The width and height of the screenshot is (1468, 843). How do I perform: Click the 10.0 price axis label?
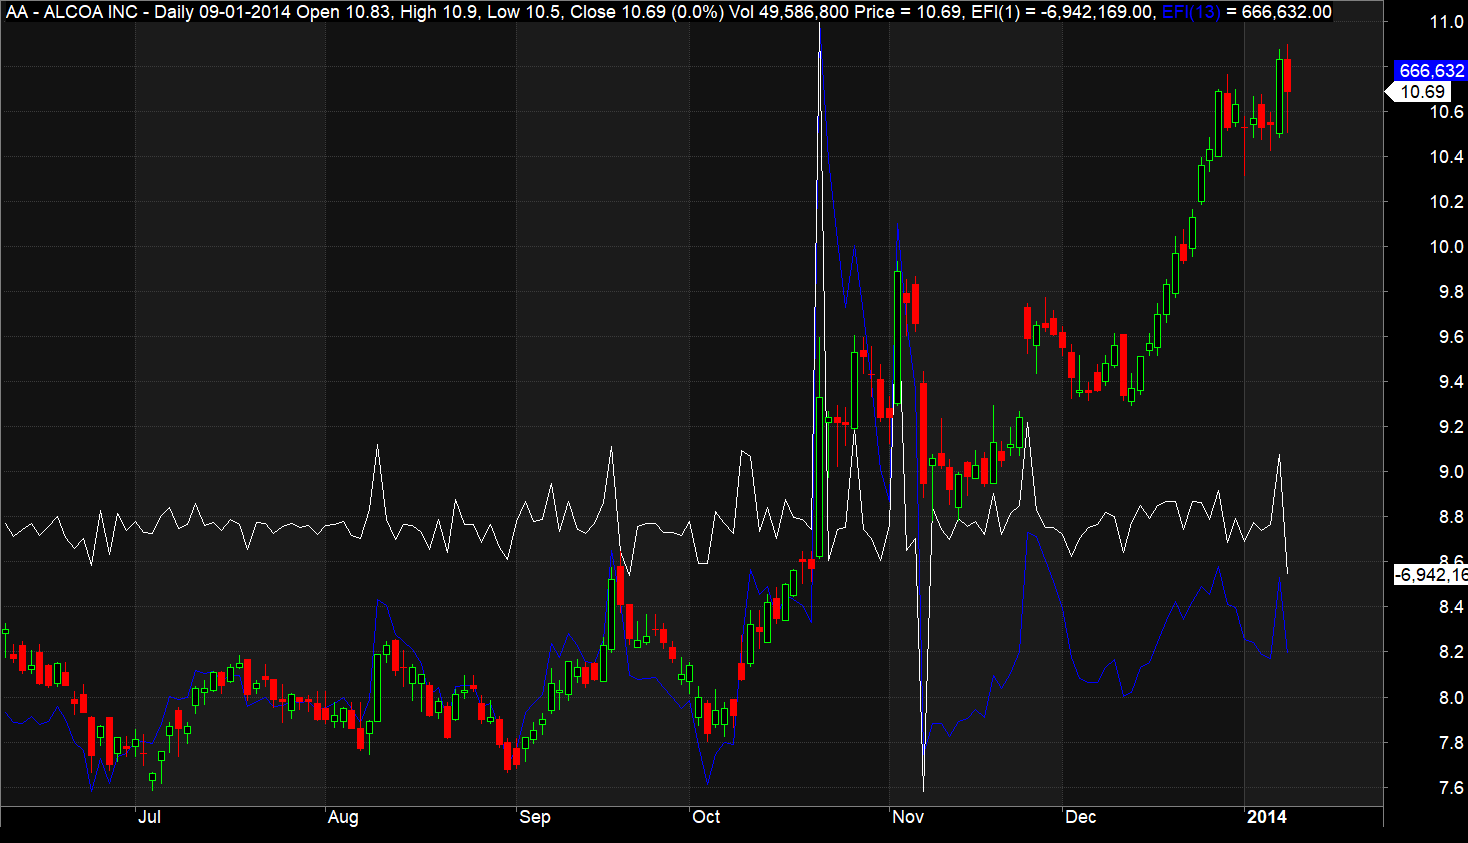[1446, 247]
